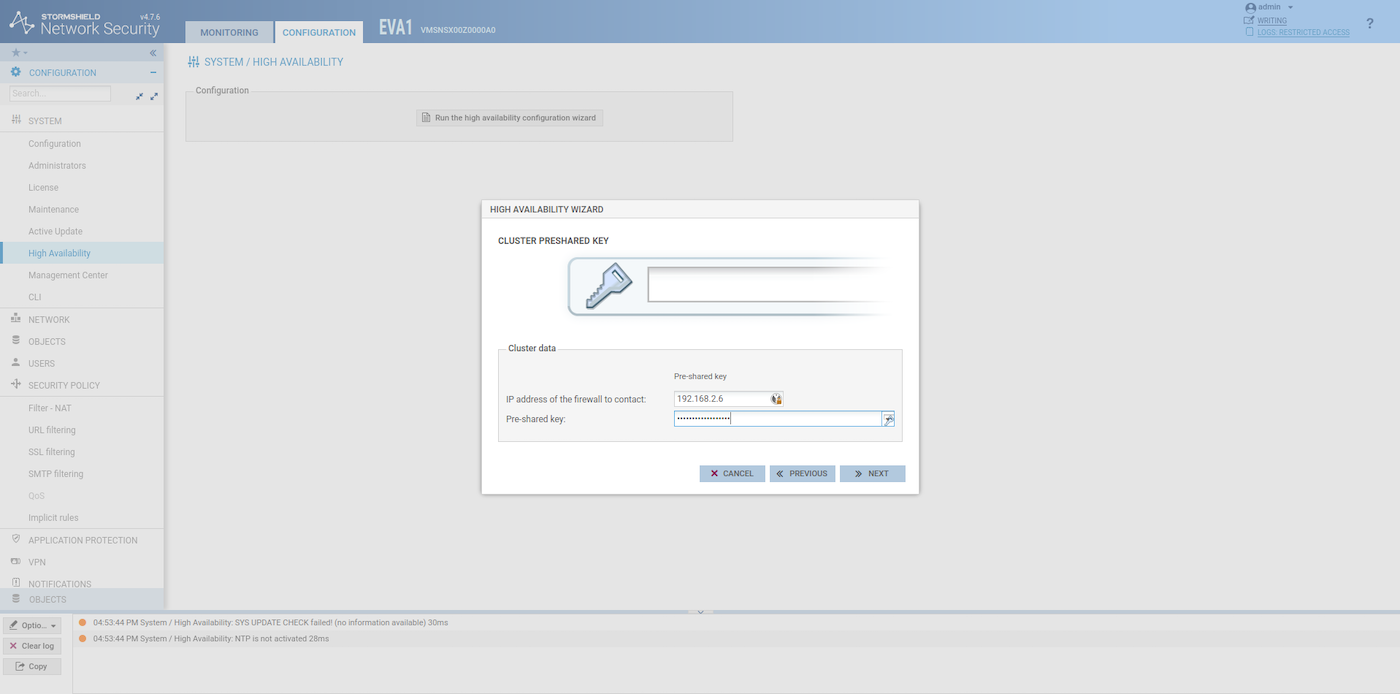The image size is (1400, 694).
Task: Expand all menus with the outward arrows icon
Action: [154, 97]
